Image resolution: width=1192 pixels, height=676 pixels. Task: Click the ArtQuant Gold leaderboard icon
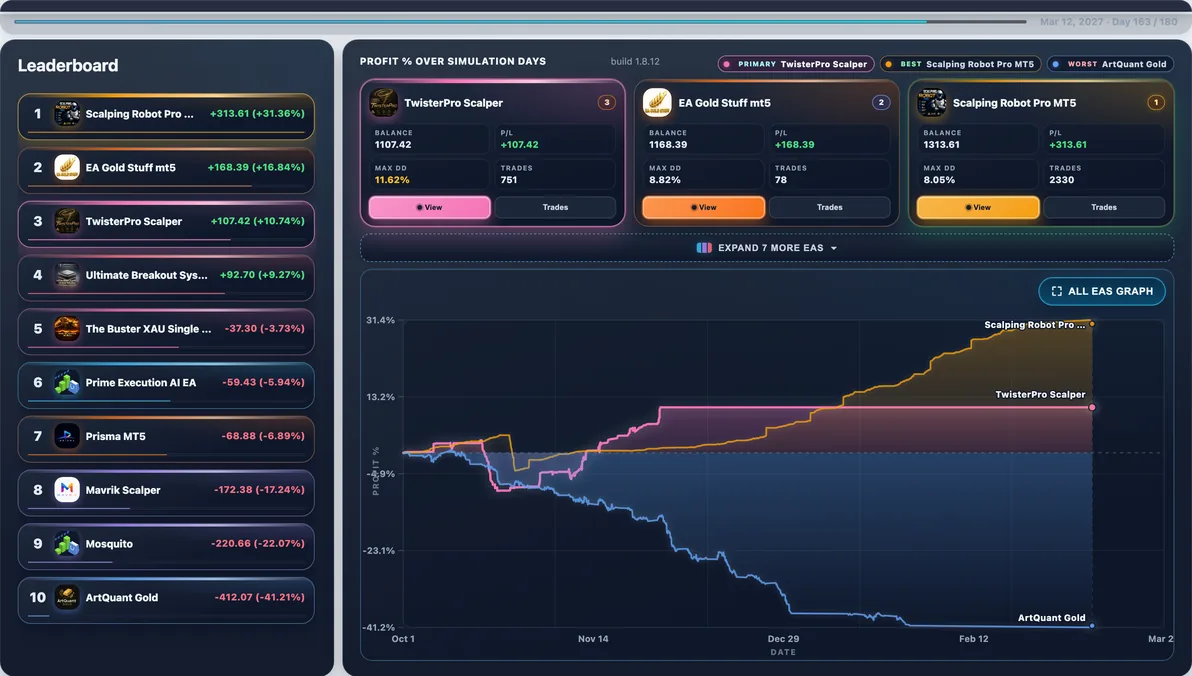tap(67, 598)
